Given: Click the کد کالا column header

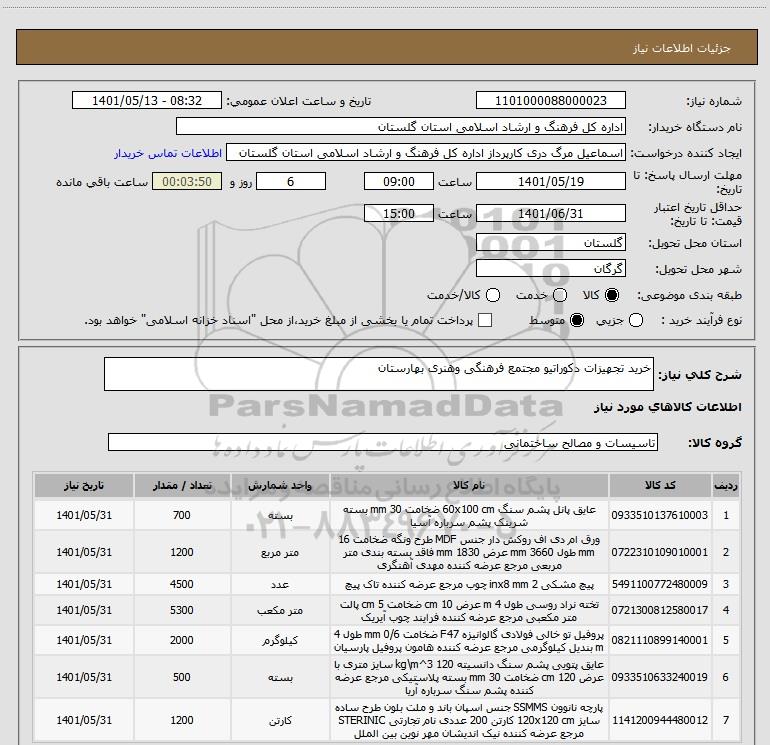Looking at the screenshot, I should [x=660, y=486].
